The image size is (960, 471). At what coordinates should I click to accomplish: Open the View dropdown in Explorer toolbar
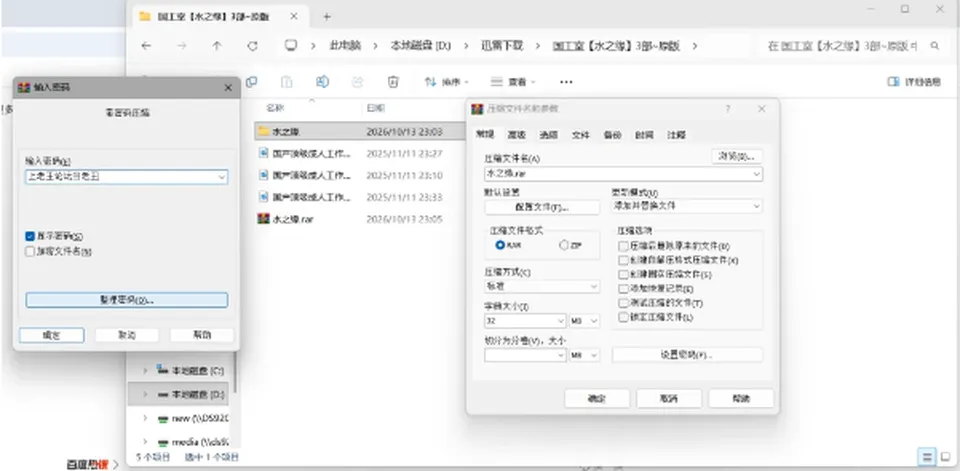click(513, 81)
